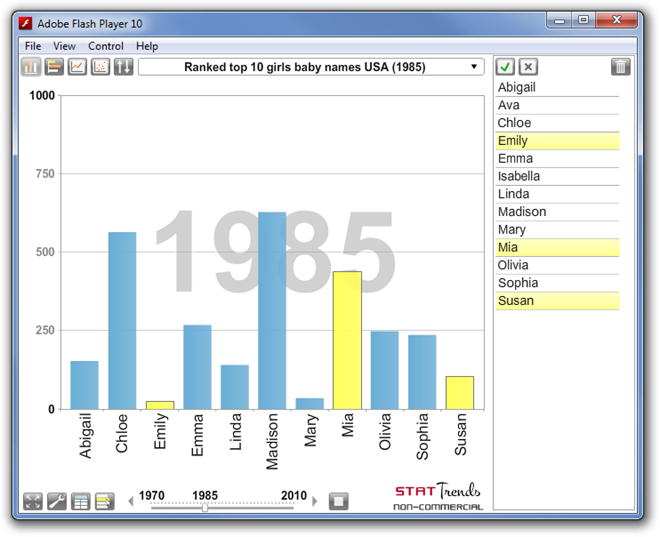Switch to scatter plot view
Viewport: 660px width, 537px height.
click(100, 66)
